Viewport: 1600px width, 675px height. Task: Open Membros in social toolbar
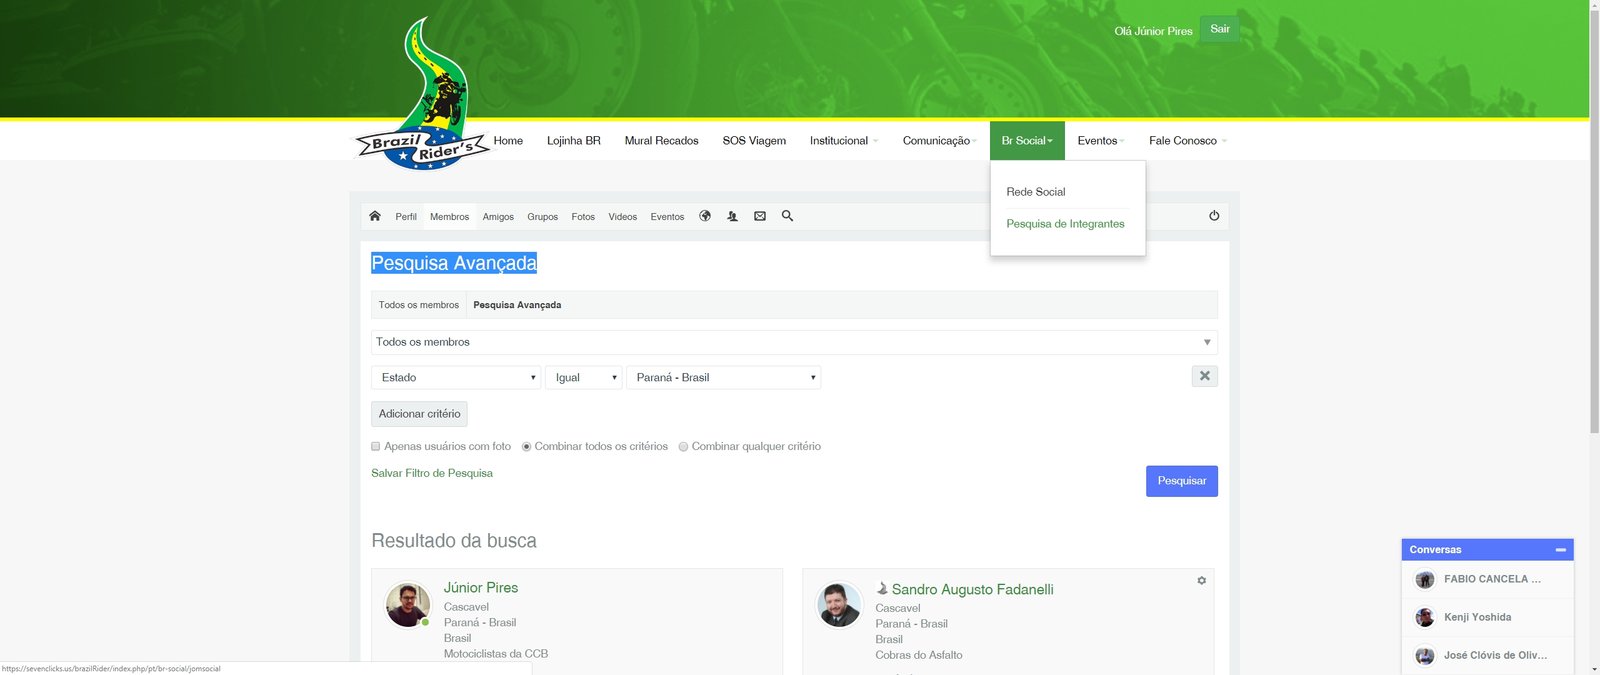(x=450, y=217)
